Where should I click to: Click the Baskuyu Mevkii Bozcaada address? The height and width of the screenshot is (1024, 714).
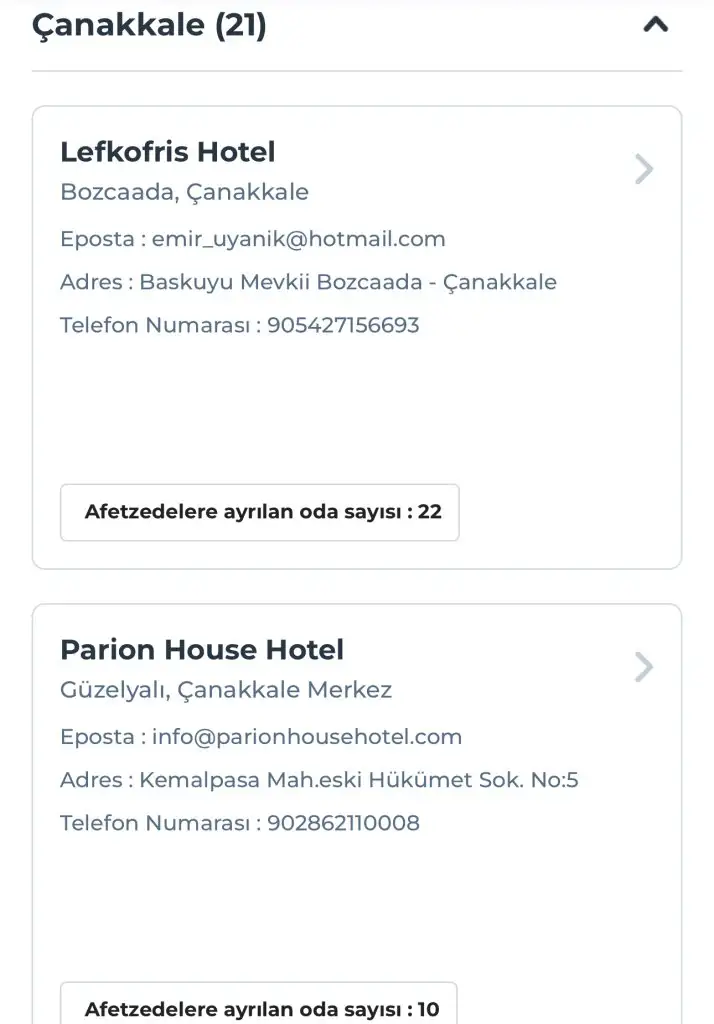click(348, 282)
